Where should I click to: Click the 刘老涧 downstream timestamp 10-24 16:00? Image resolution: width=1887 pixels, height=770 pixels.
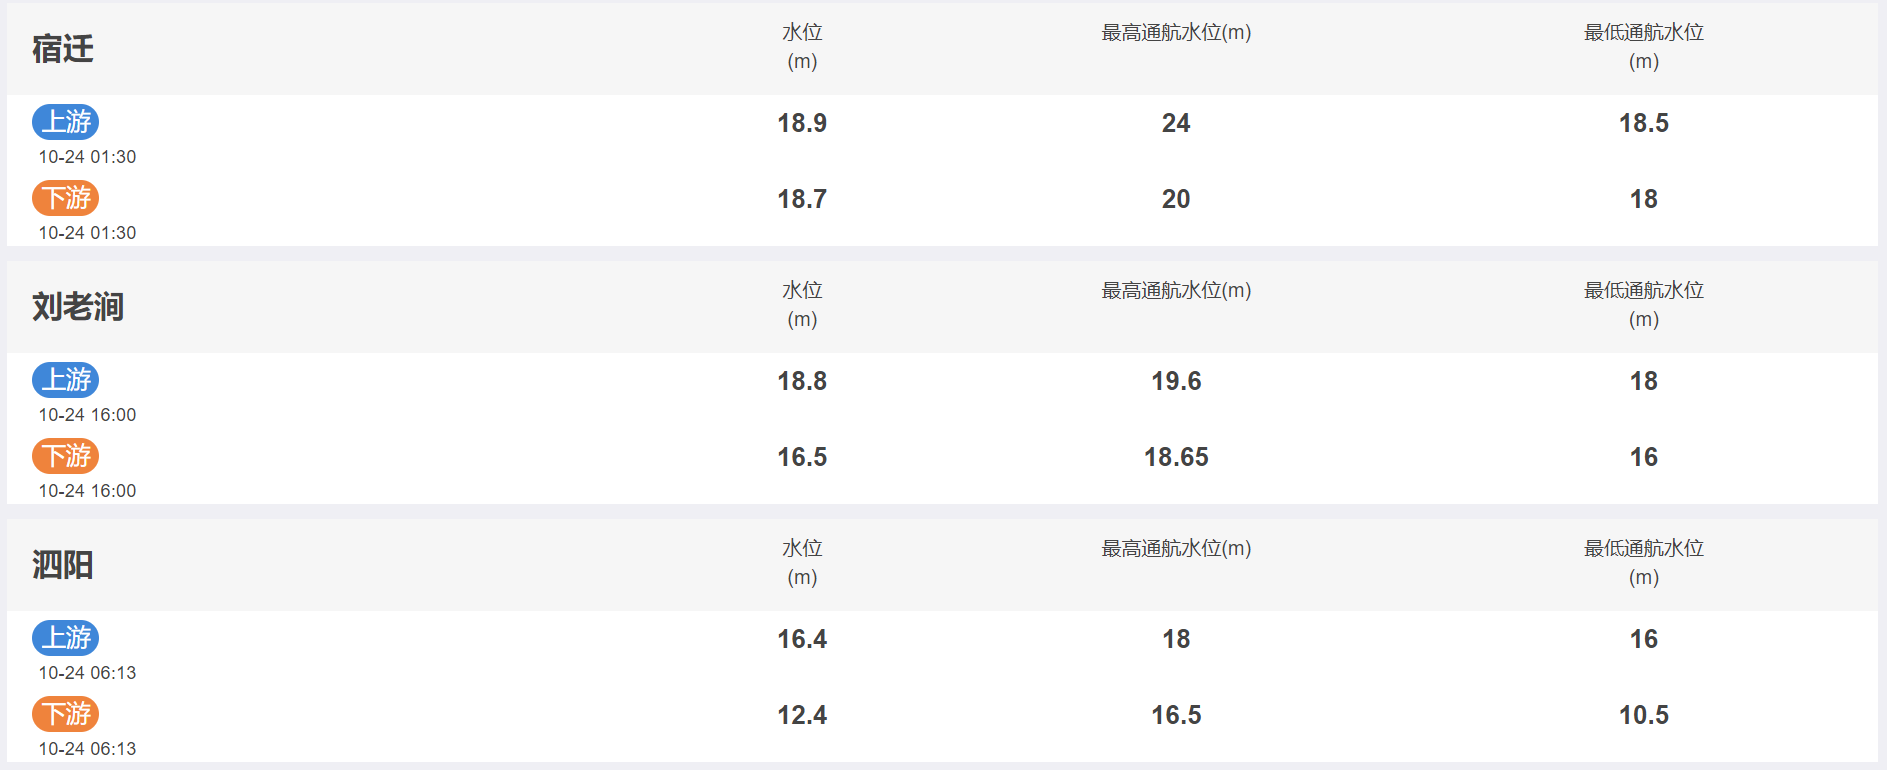[x=87, y=491]
